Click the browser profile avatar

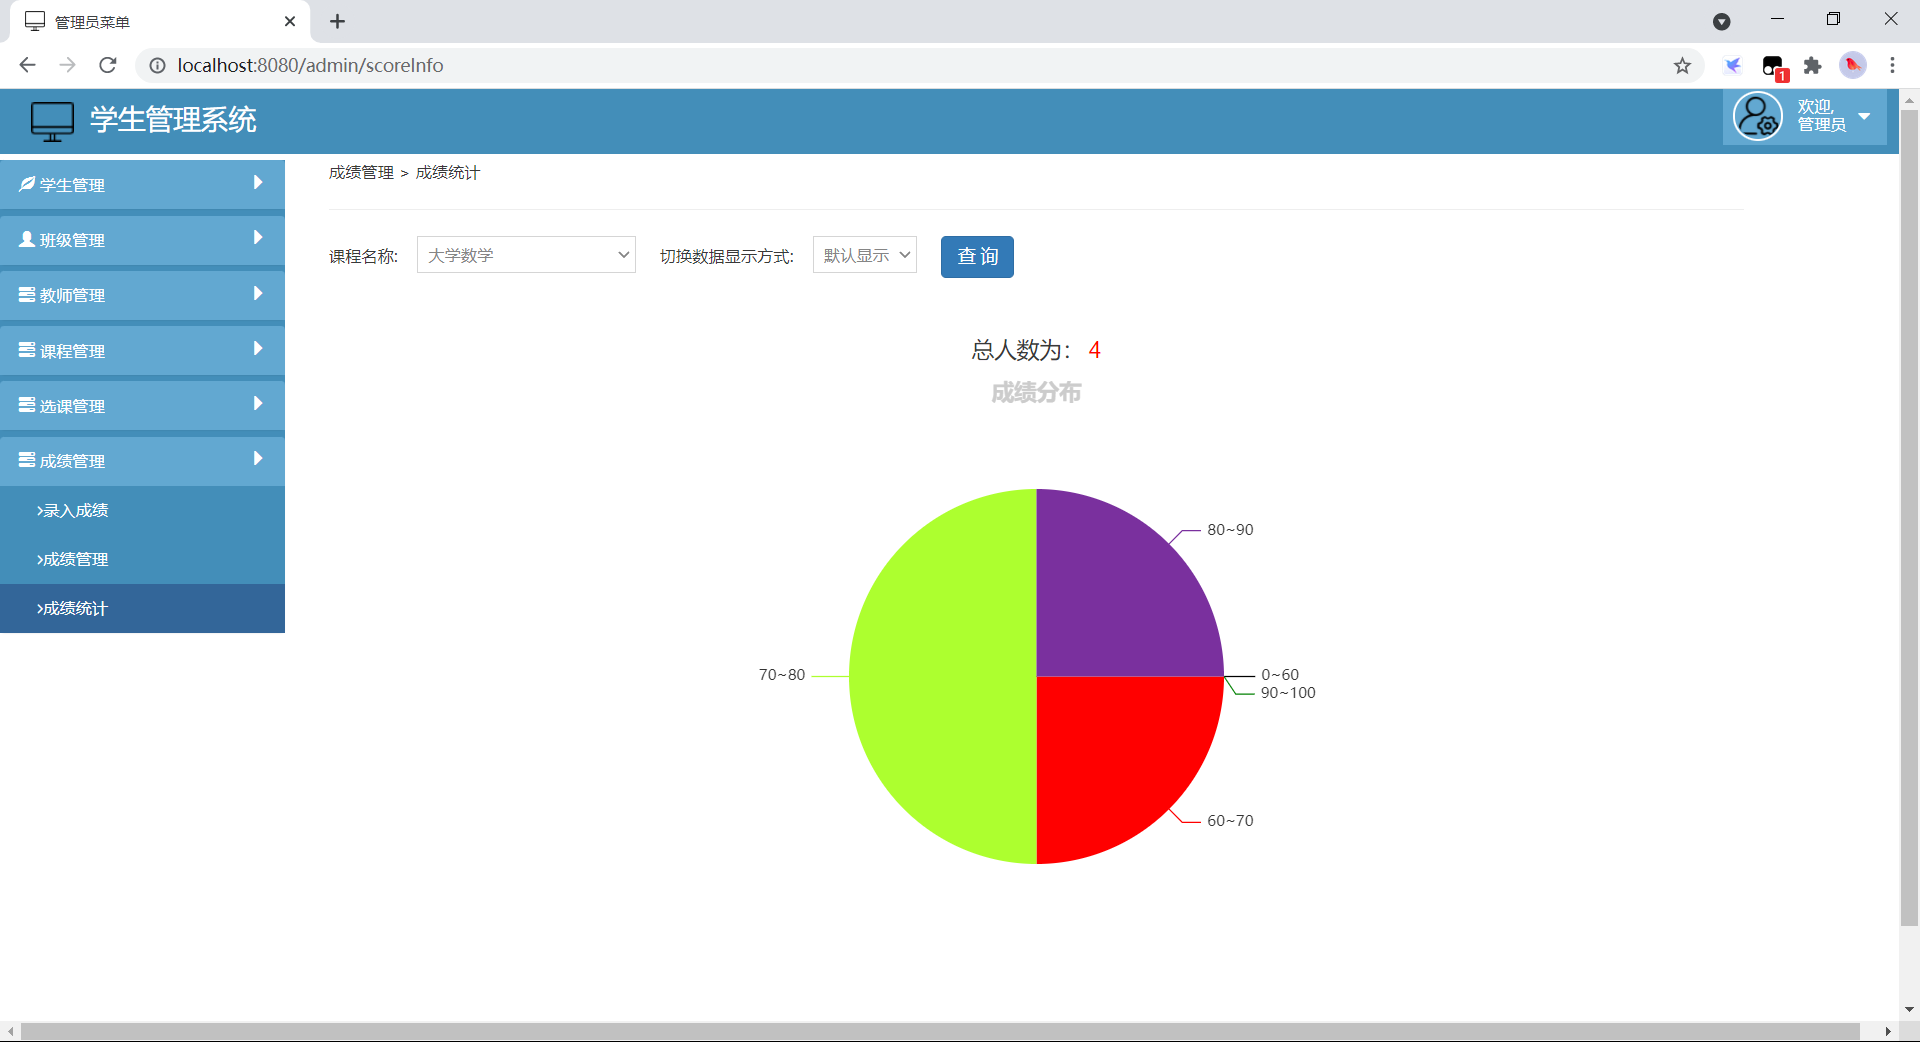pyautogui.click(x=1852, y=66)
